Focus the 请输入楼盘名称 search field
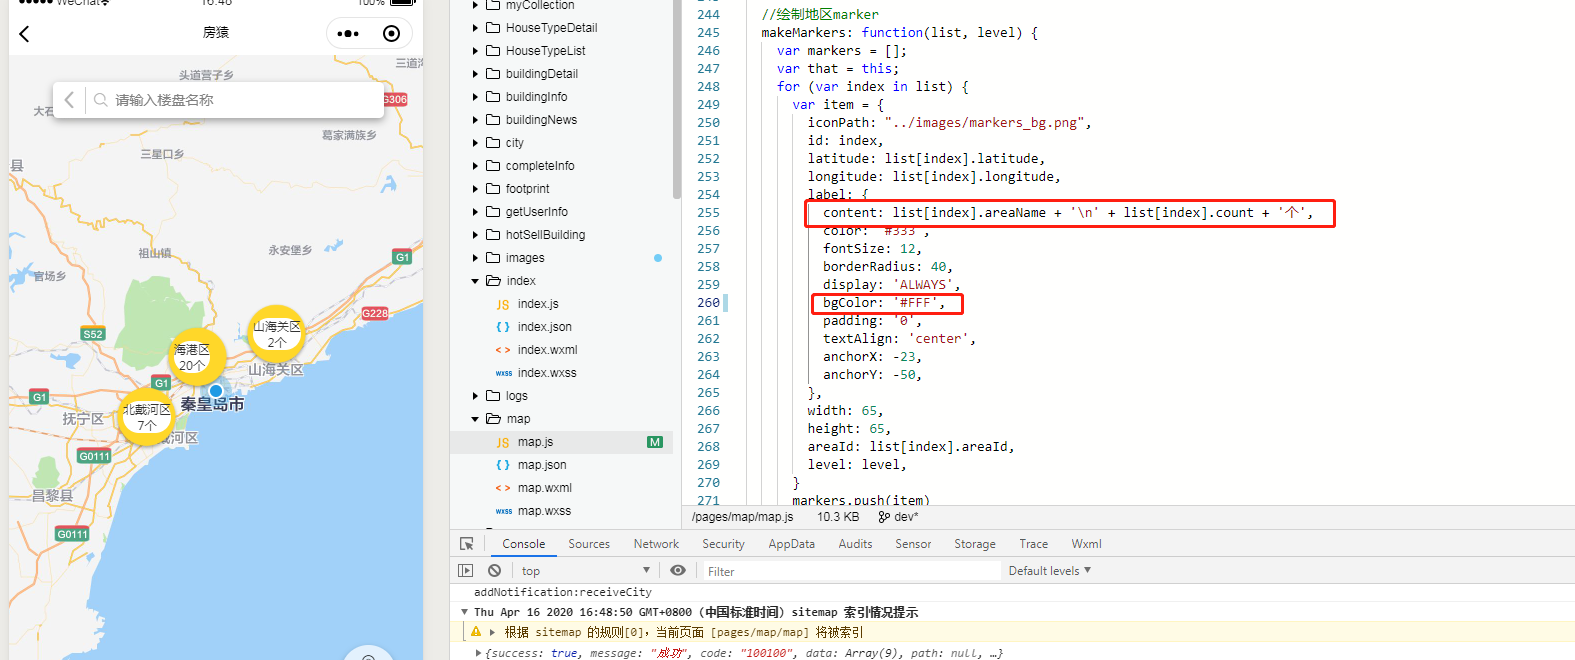This screenshot has height=660, width=1575. click(x=235, y=100)
